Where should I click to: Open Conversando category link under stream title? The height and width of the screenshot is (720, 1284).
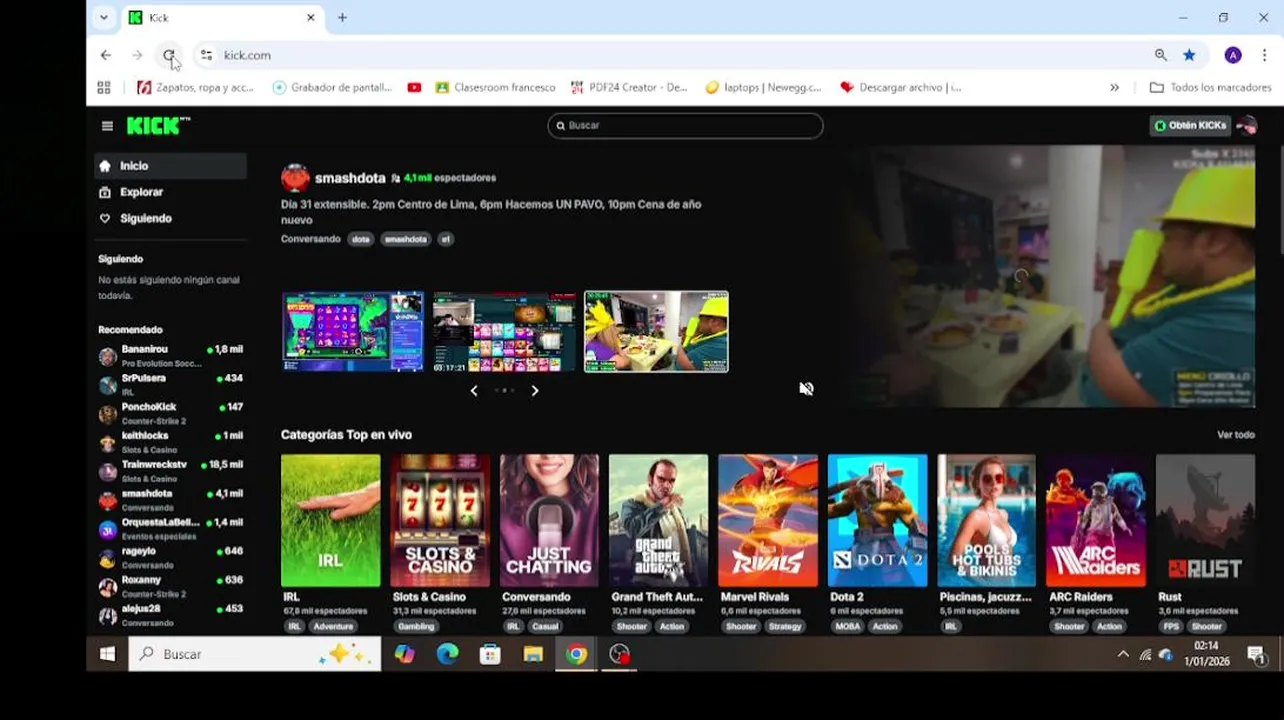click(x=310, y=239)
